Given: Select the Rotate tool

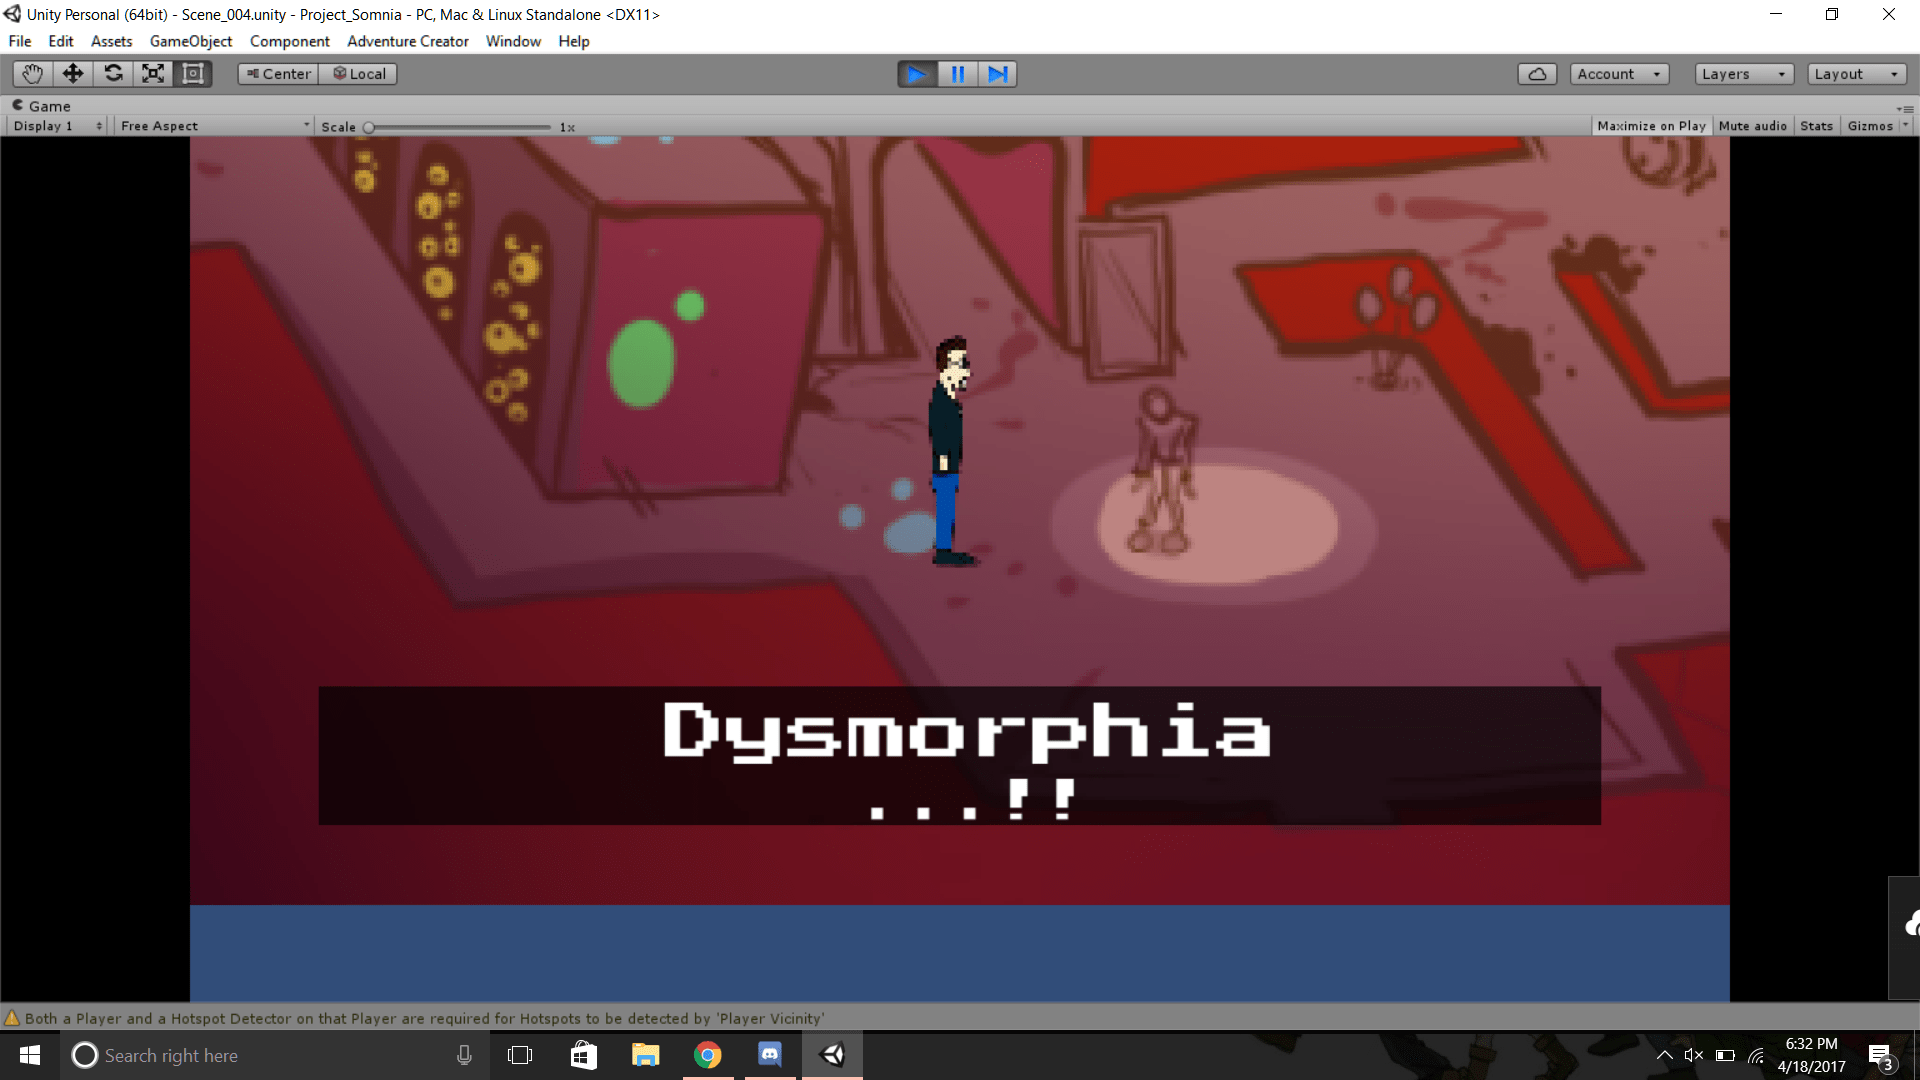Looking at the screenshot, I should click(113, 74).
